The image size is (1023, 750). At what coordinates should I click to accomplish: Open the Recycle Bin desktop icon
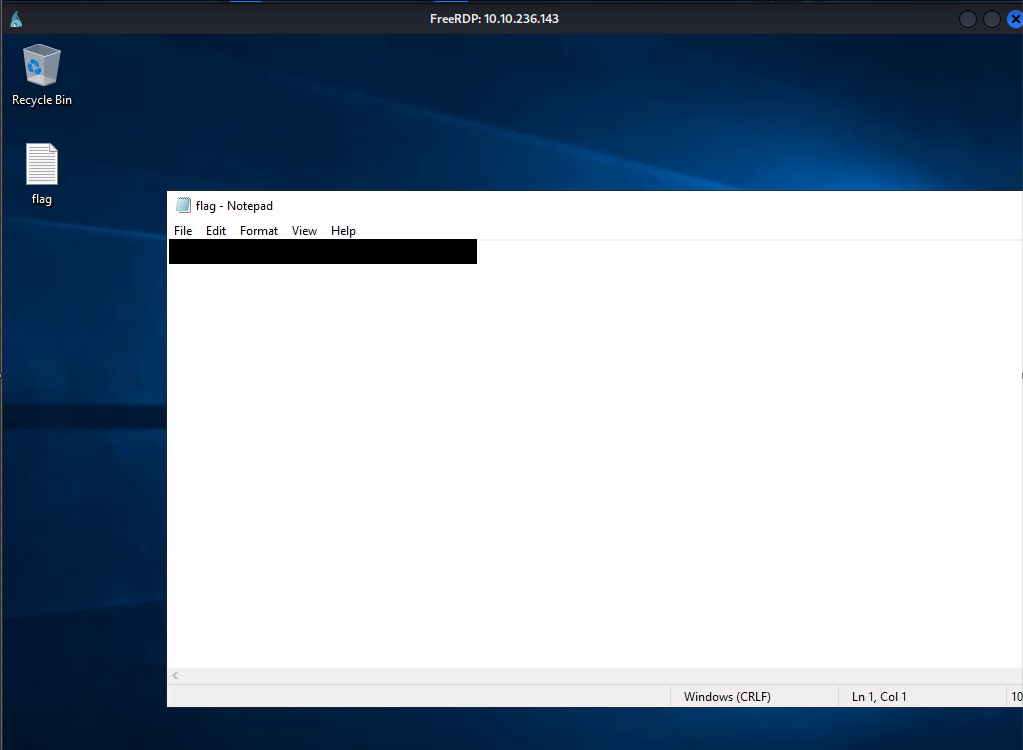pyautogui.click(x=41, y=67)
